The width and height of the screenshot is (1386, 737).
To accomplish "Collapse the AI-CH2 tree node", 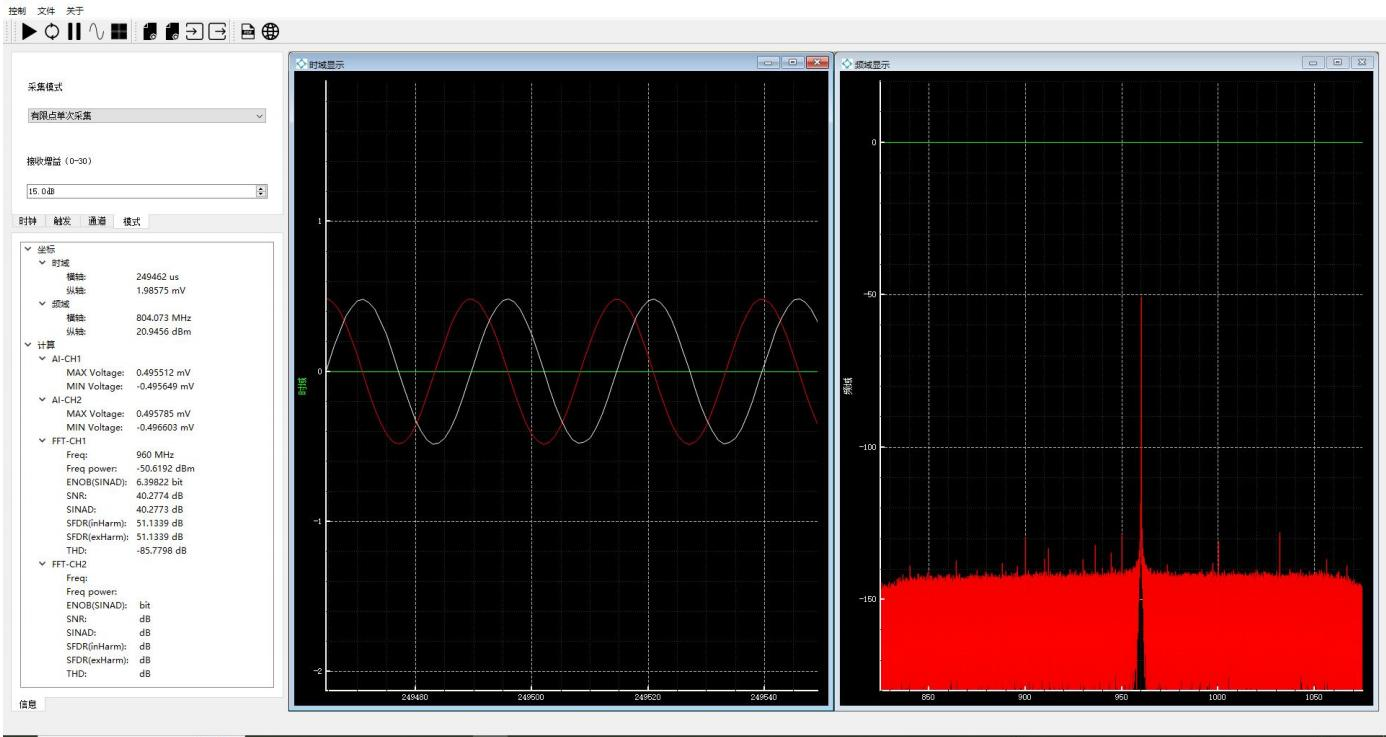I will pos(42,399).
